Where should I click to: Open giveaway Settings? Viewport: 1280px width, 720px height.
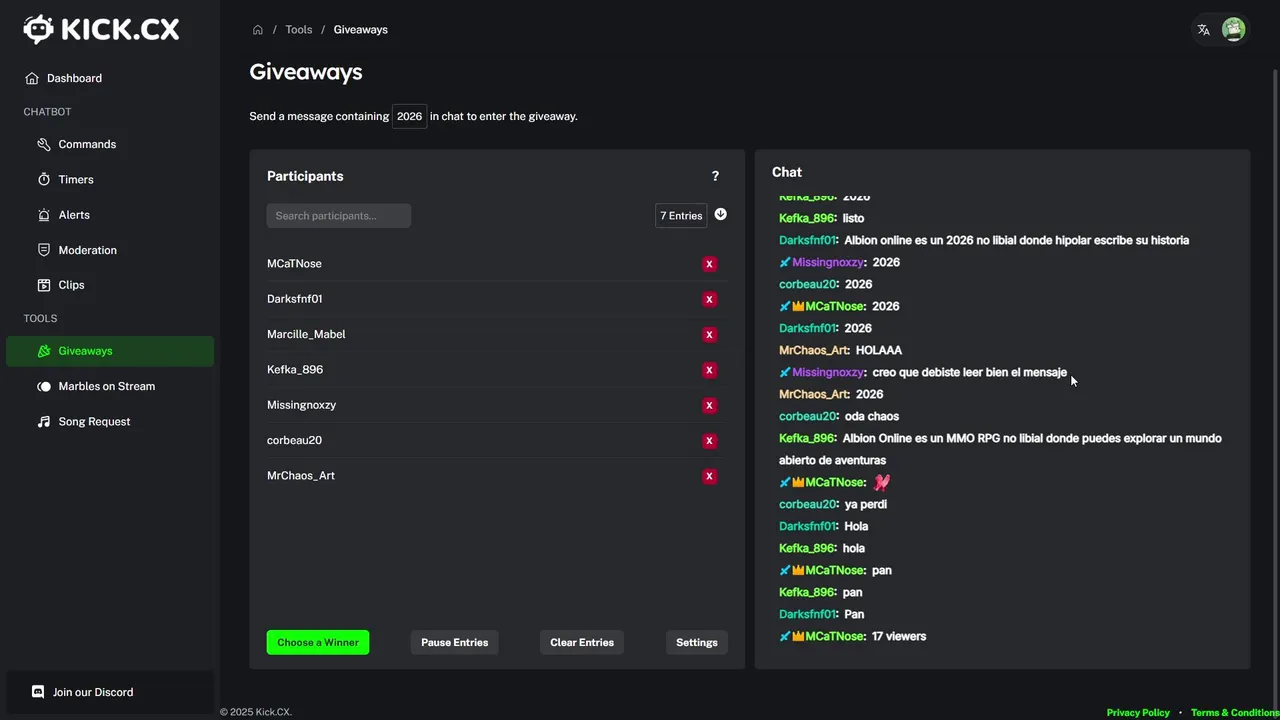point(696,643)
